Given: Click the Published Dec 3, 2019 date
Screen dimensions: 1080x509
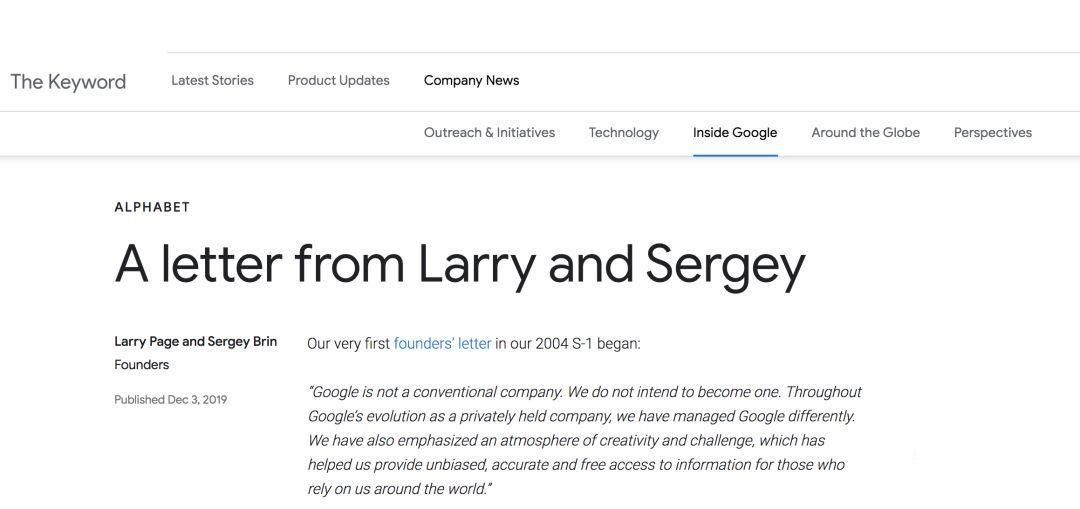Looking at the screenshot, I should click(x=170, y=400).
